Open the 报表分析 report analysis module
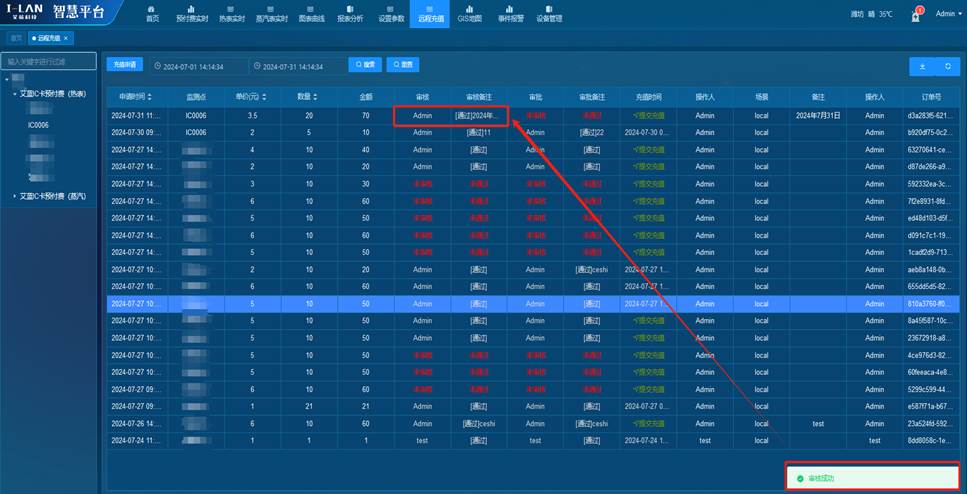The image size is (967, 494). (350, 13)
